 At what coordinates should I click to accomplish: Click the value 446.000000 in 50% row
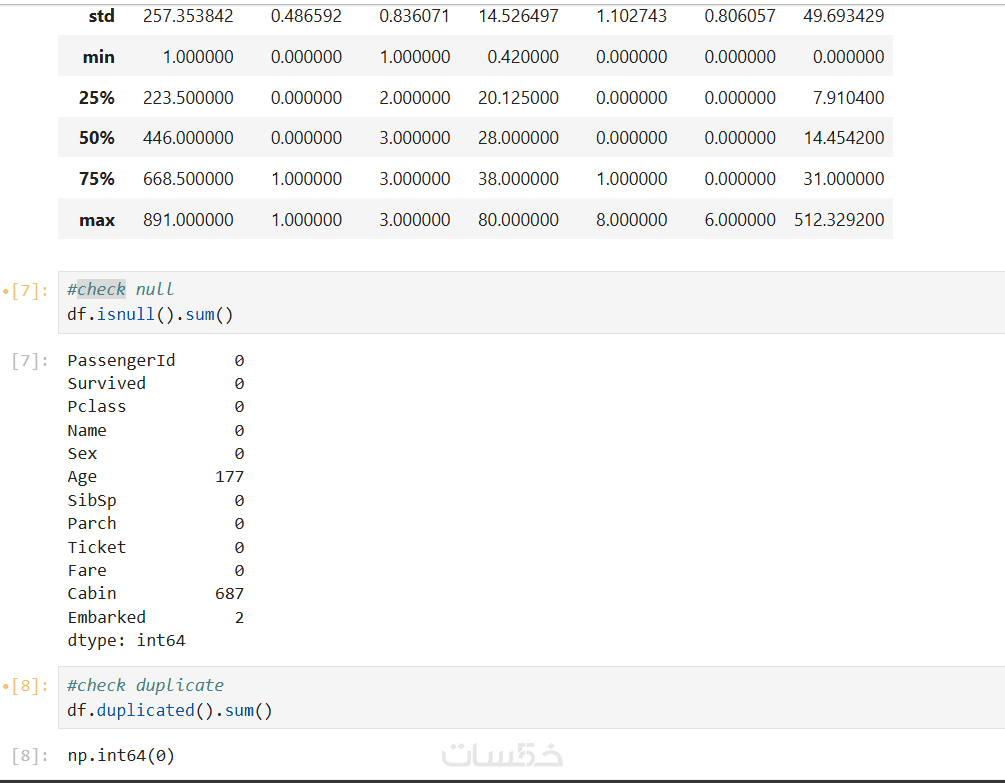point(188,138)
